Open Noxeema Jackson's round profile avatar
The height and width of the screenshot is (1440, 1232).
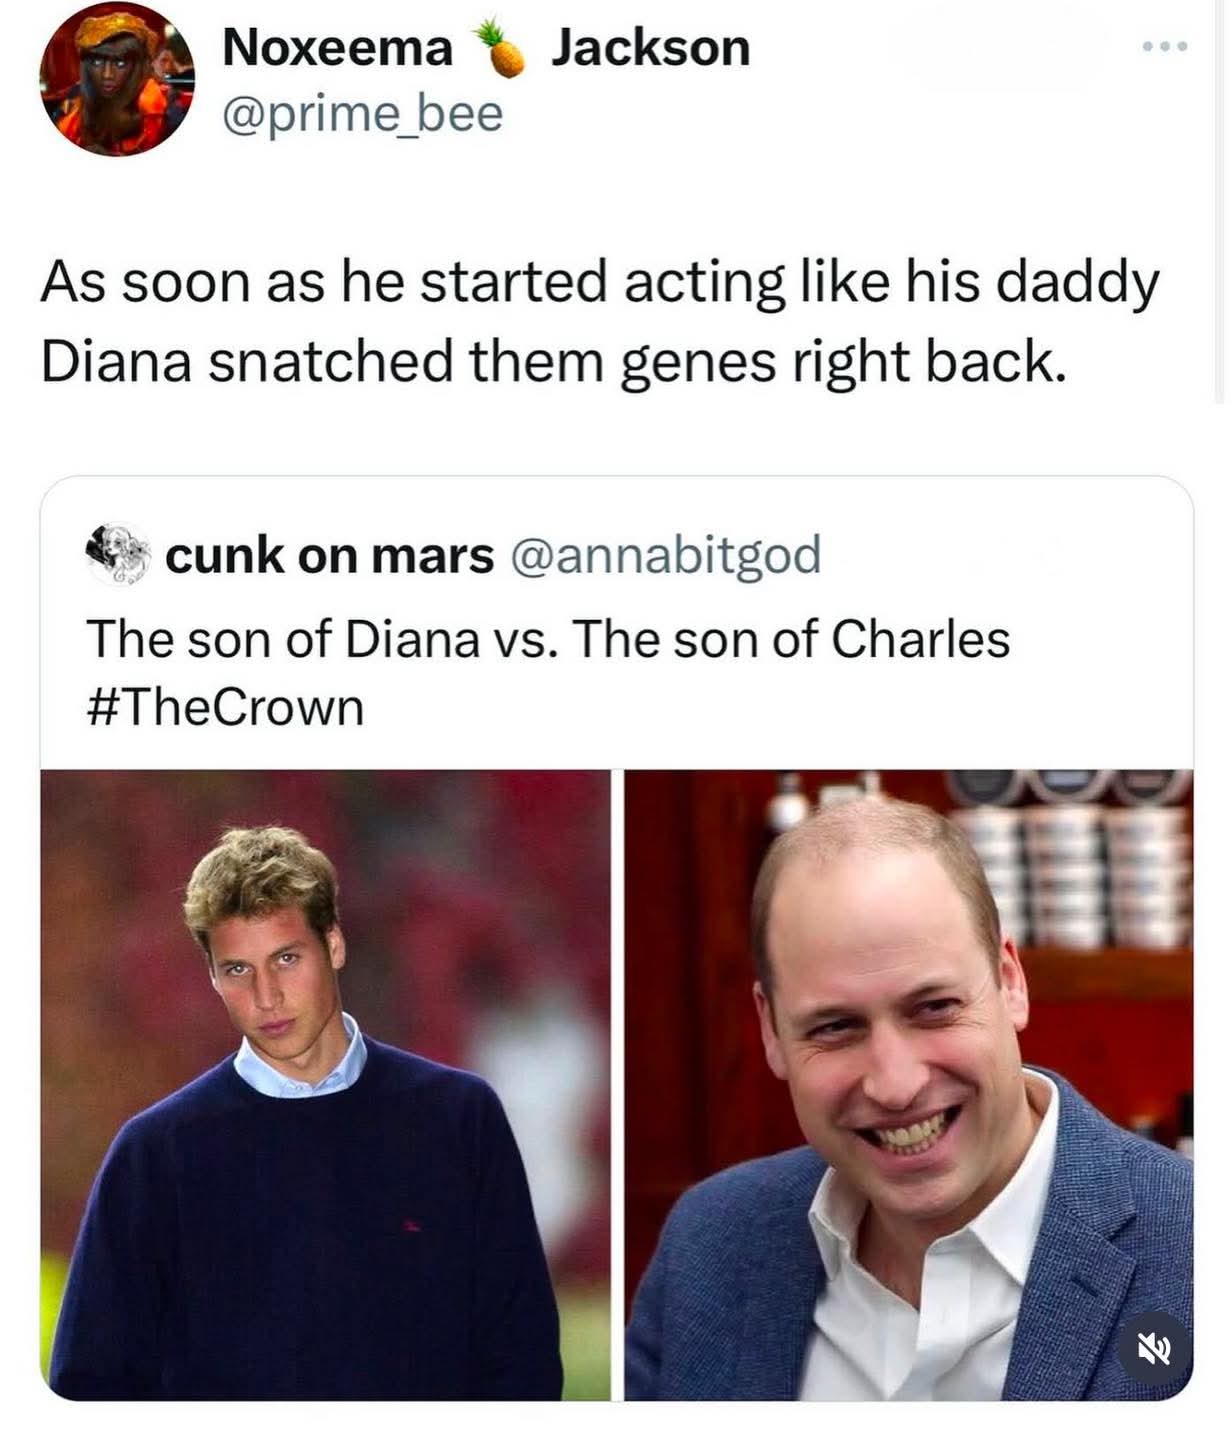pyautogui.click(x=116, y=79)
